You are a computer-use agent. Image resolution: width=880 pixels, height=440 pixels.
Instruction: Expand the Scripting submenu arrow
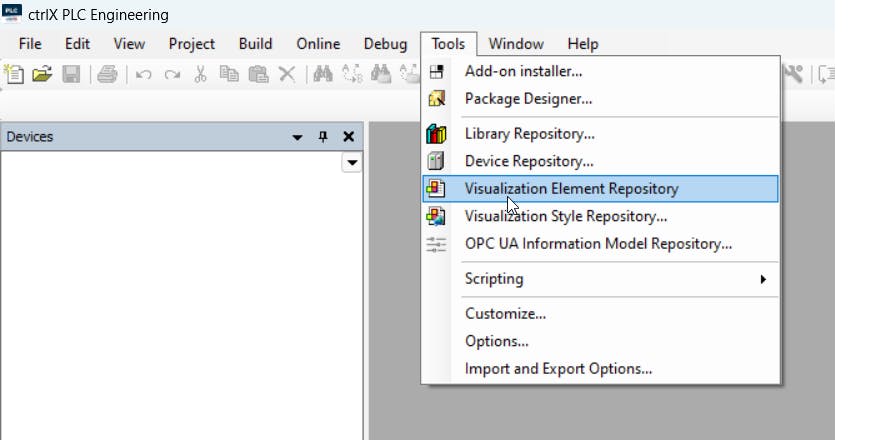763,279
